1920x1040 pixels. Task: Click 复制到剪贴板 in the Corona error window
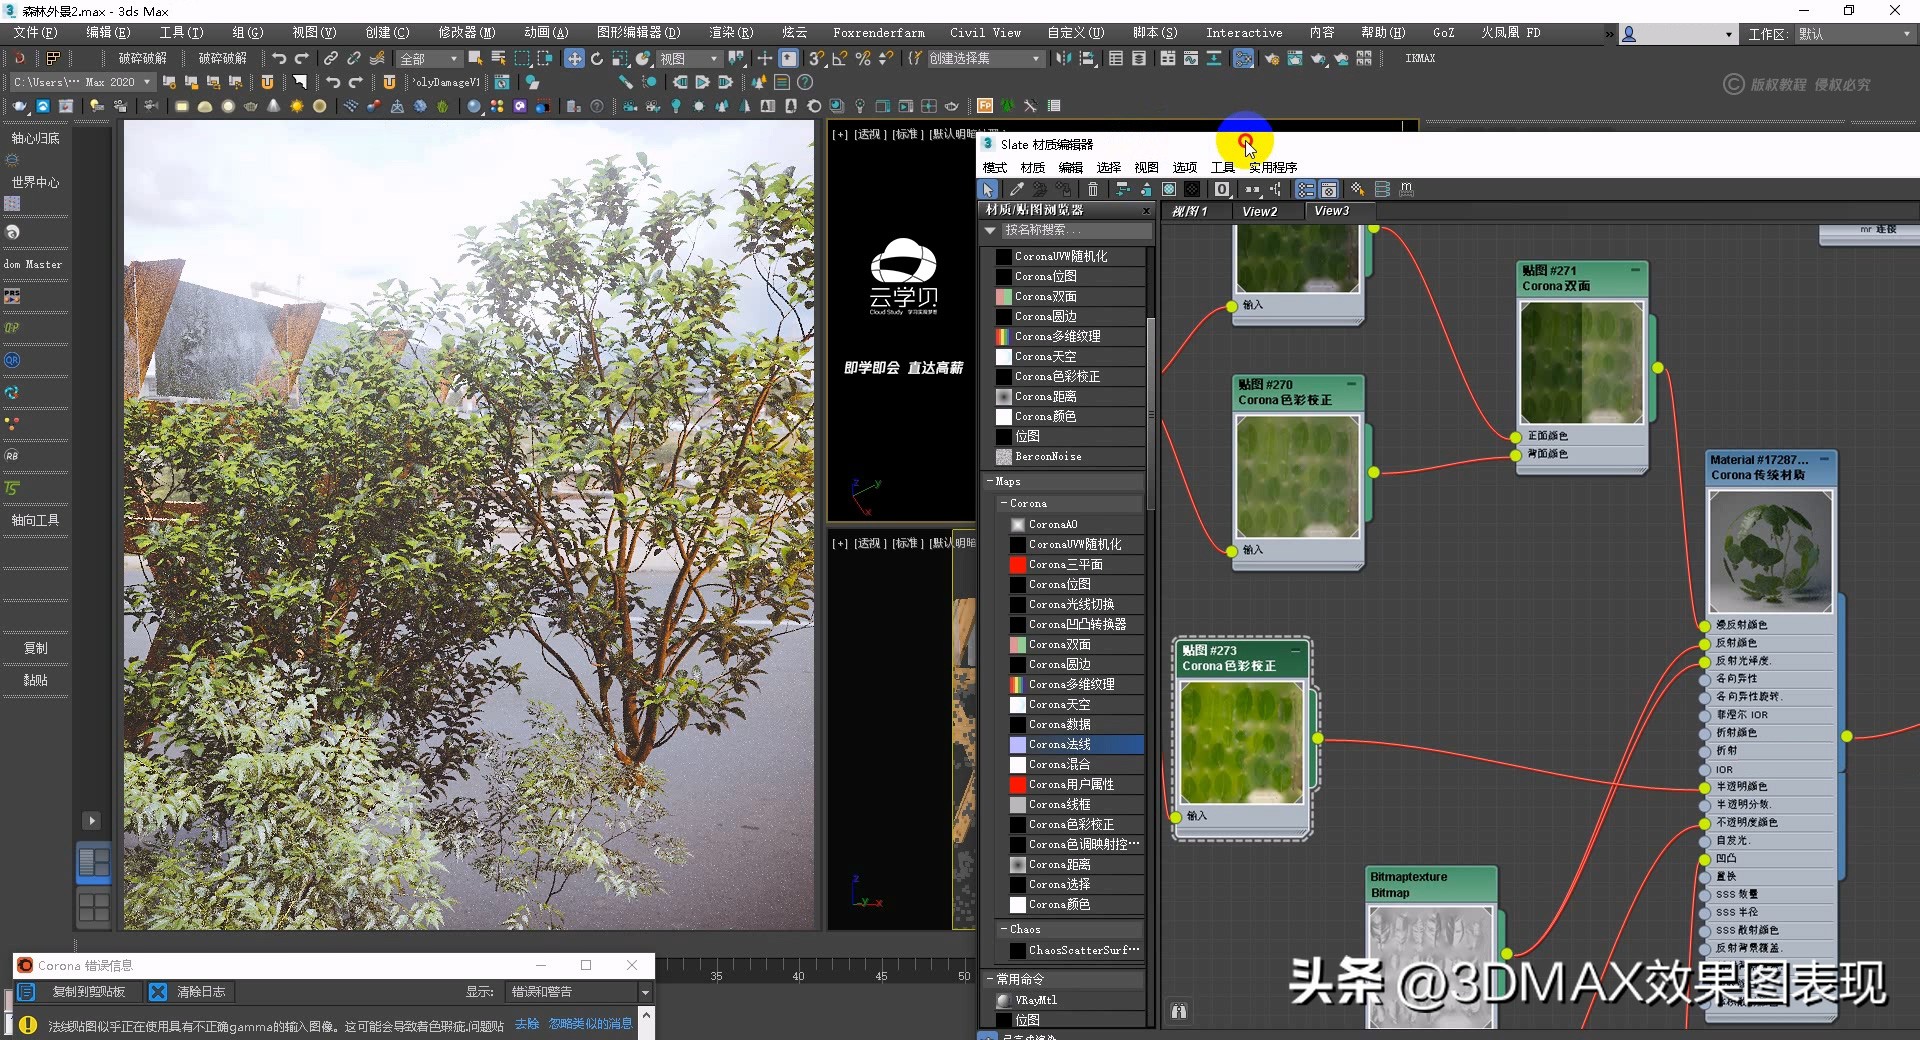pos(90,992)
